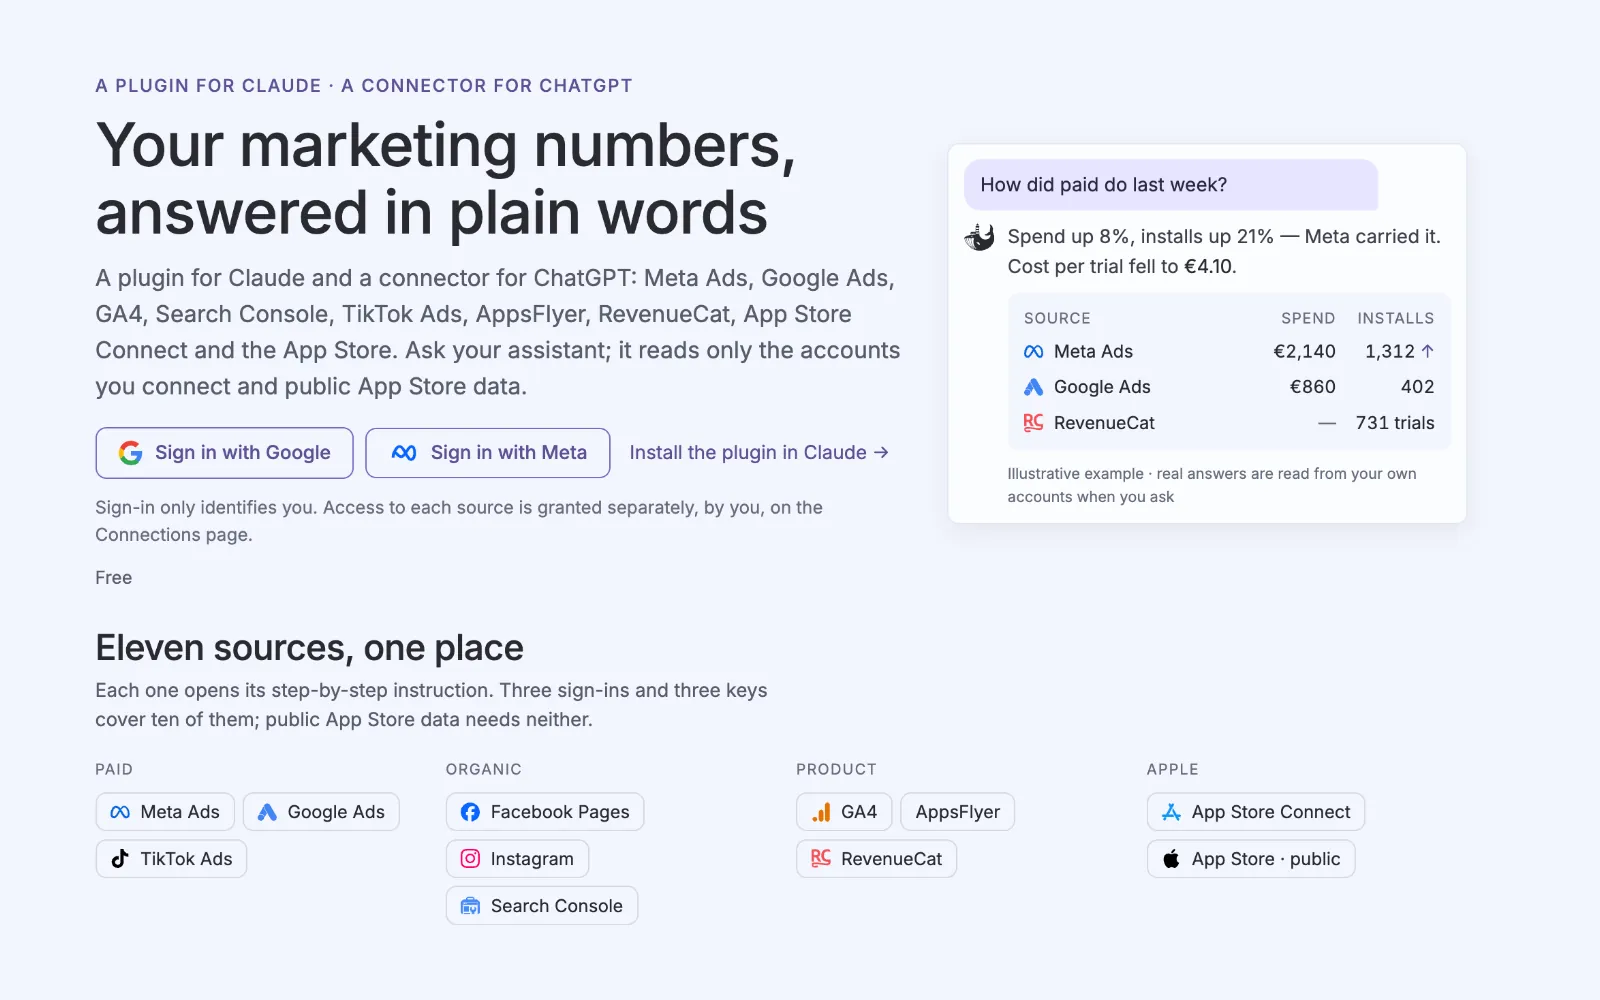Click the Meta Ads icon in Paid sources
The image size is (1600, 1000).
click(x=120, y=812)
